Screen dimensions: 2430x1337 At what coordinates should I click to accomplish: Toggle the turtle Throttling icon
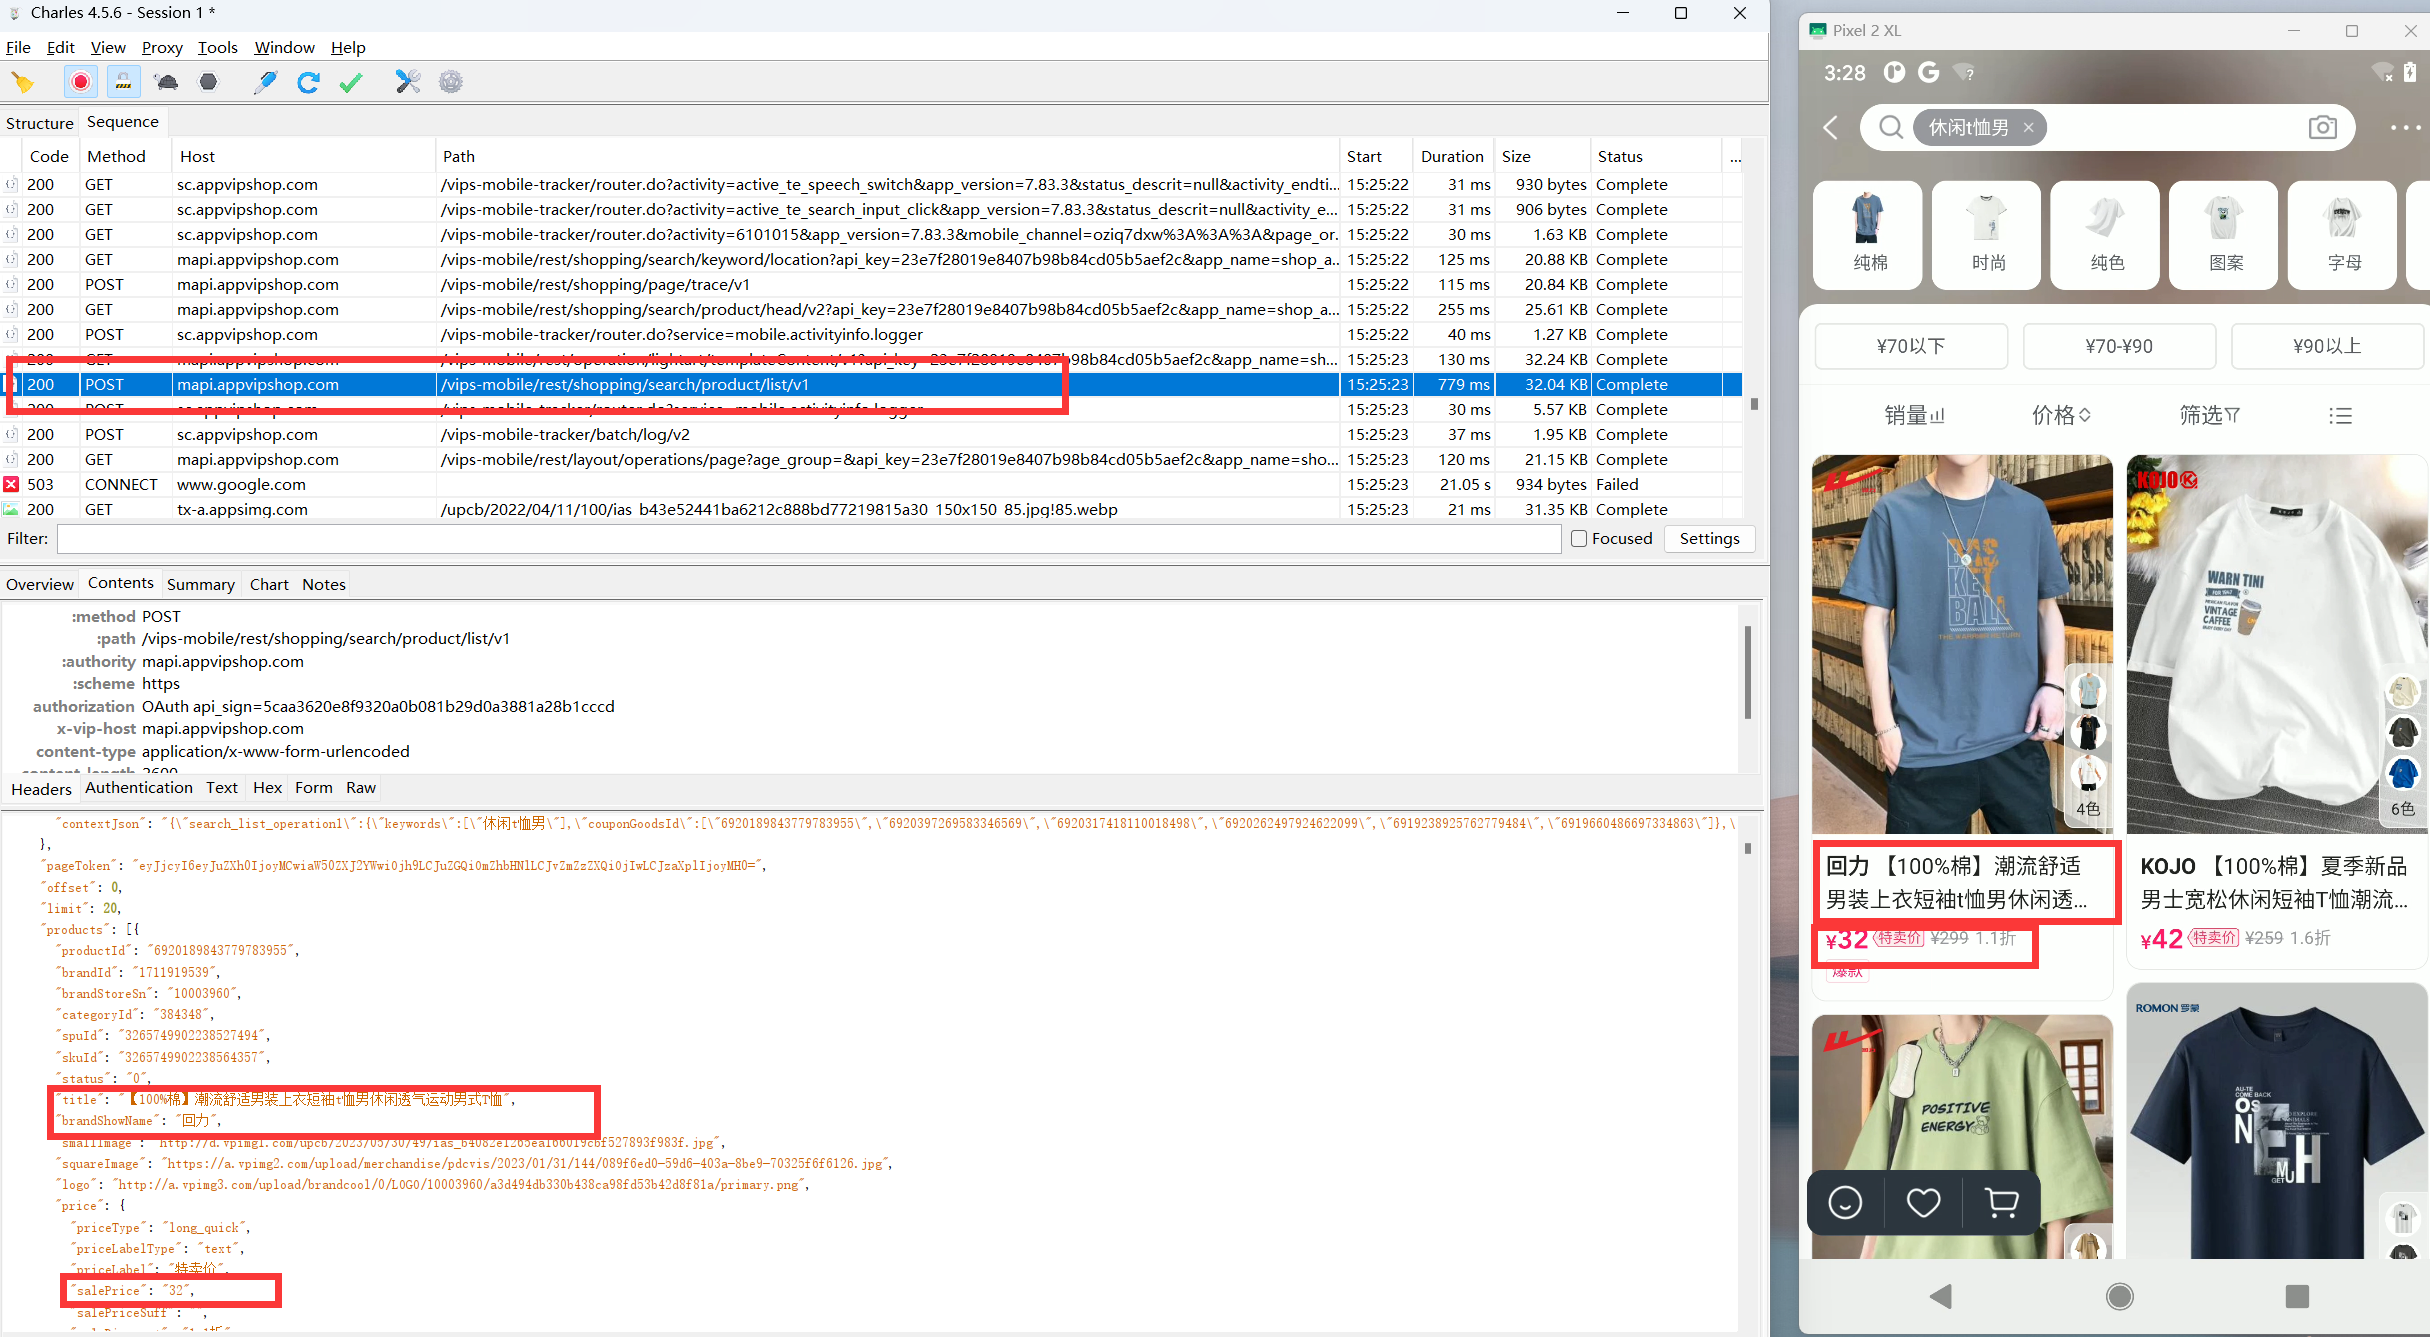click(166, 82)
